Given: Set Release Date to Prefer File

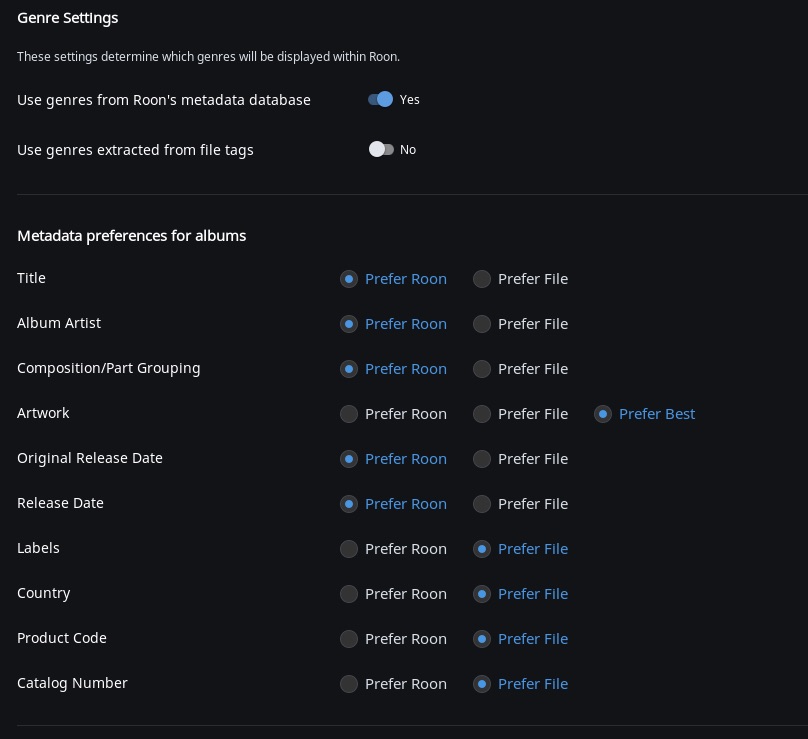Looking at the screenshot, I should pyautogui.click(x=482, y=504).
